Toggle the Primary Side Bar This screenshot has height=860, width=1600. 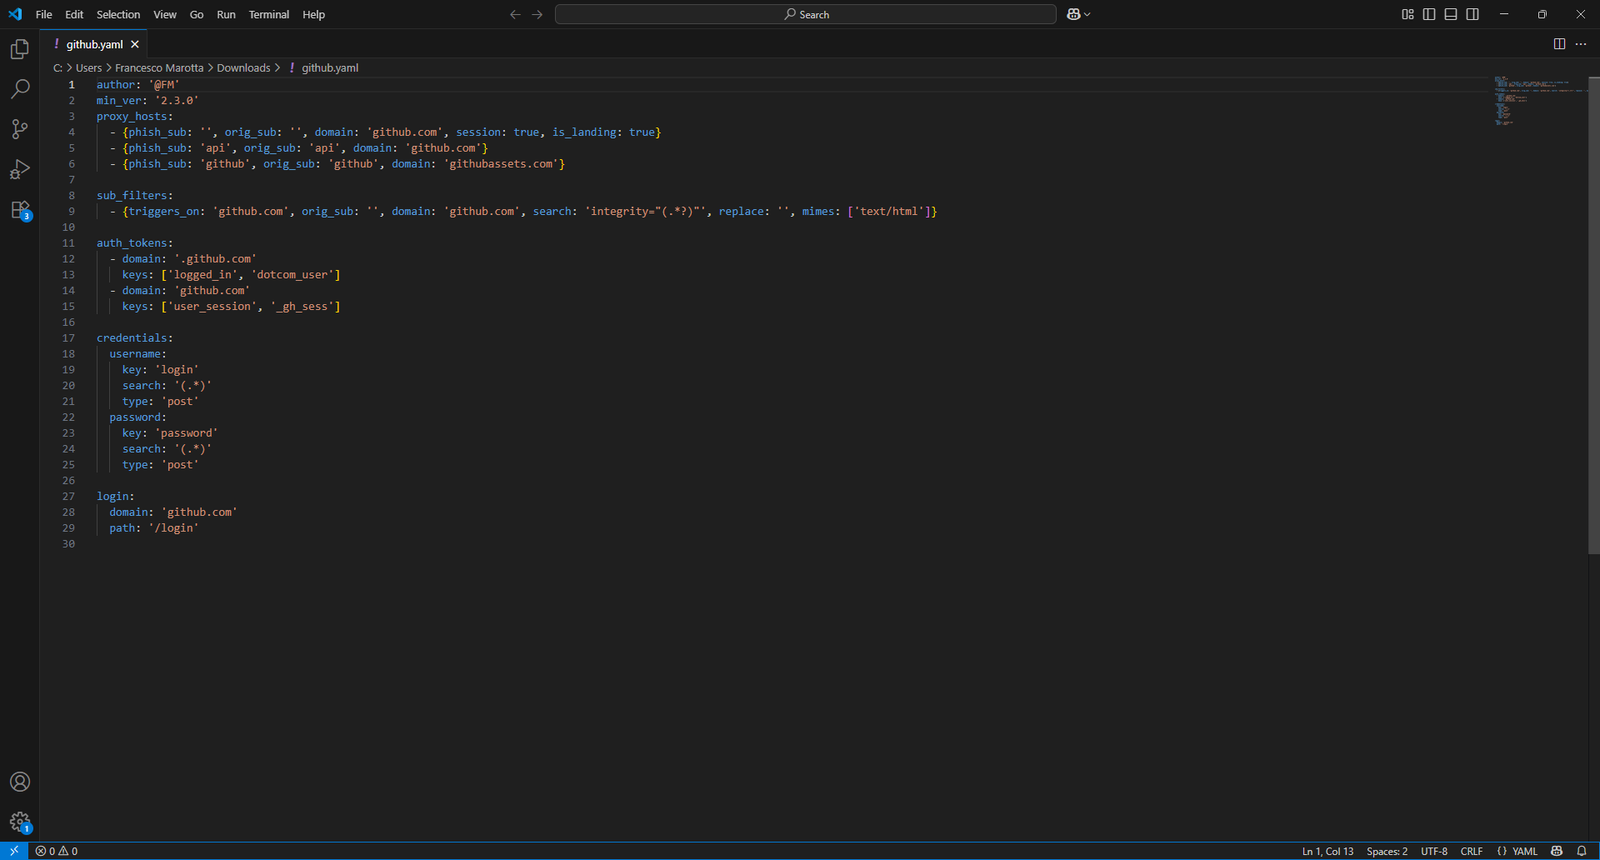click(x=1429, y=14)
